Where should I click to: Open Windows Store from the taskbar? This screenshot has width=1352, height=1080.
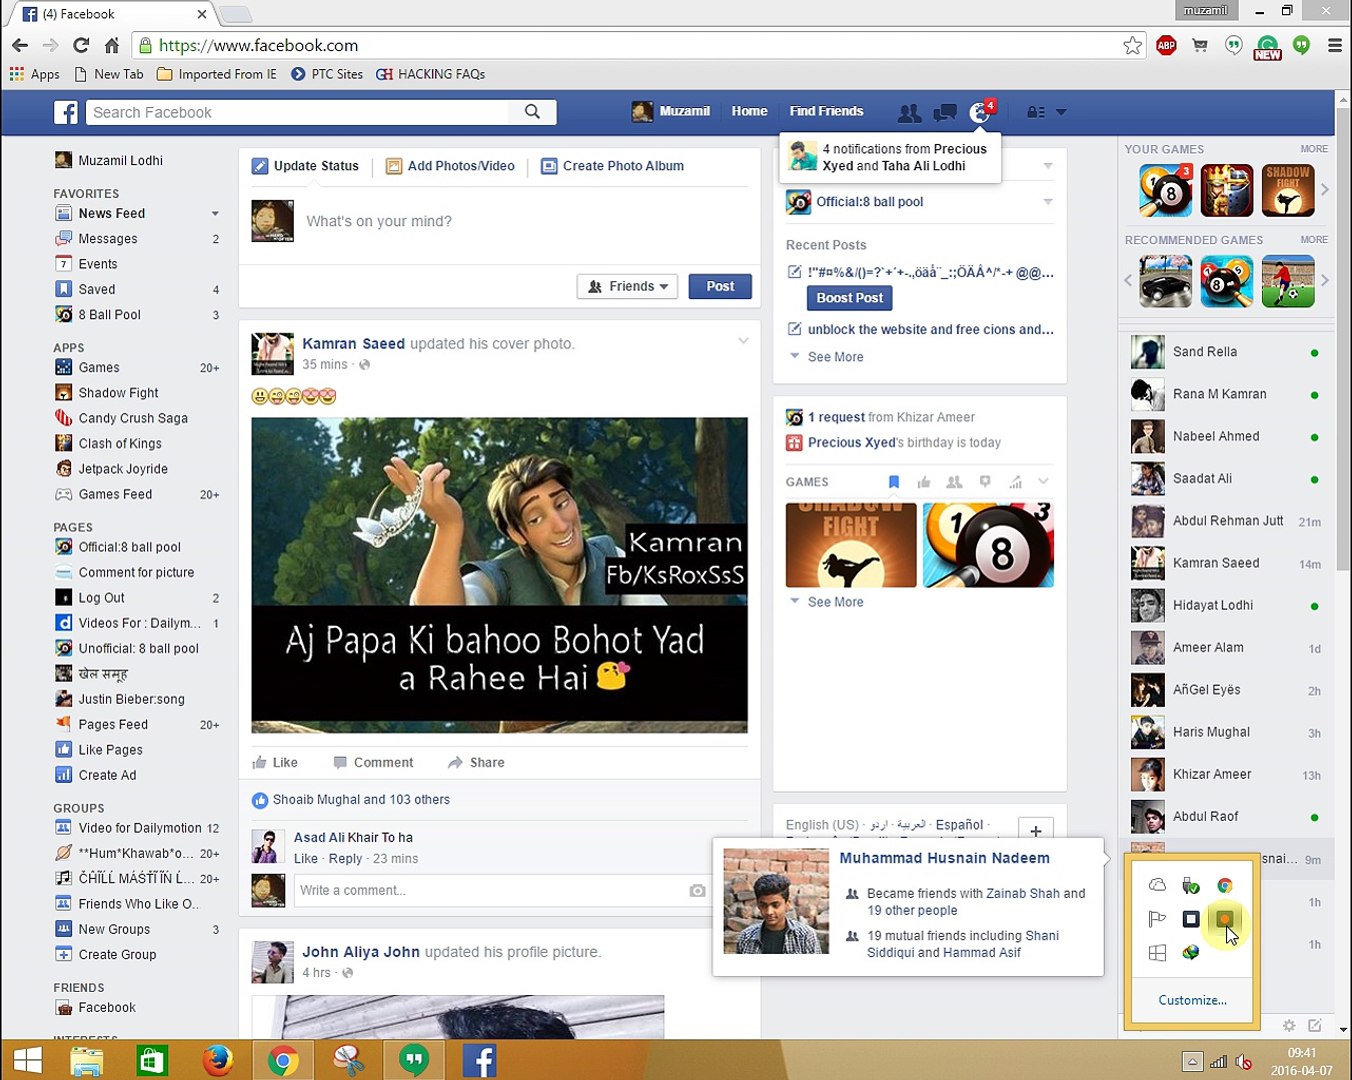[152, 1060]
